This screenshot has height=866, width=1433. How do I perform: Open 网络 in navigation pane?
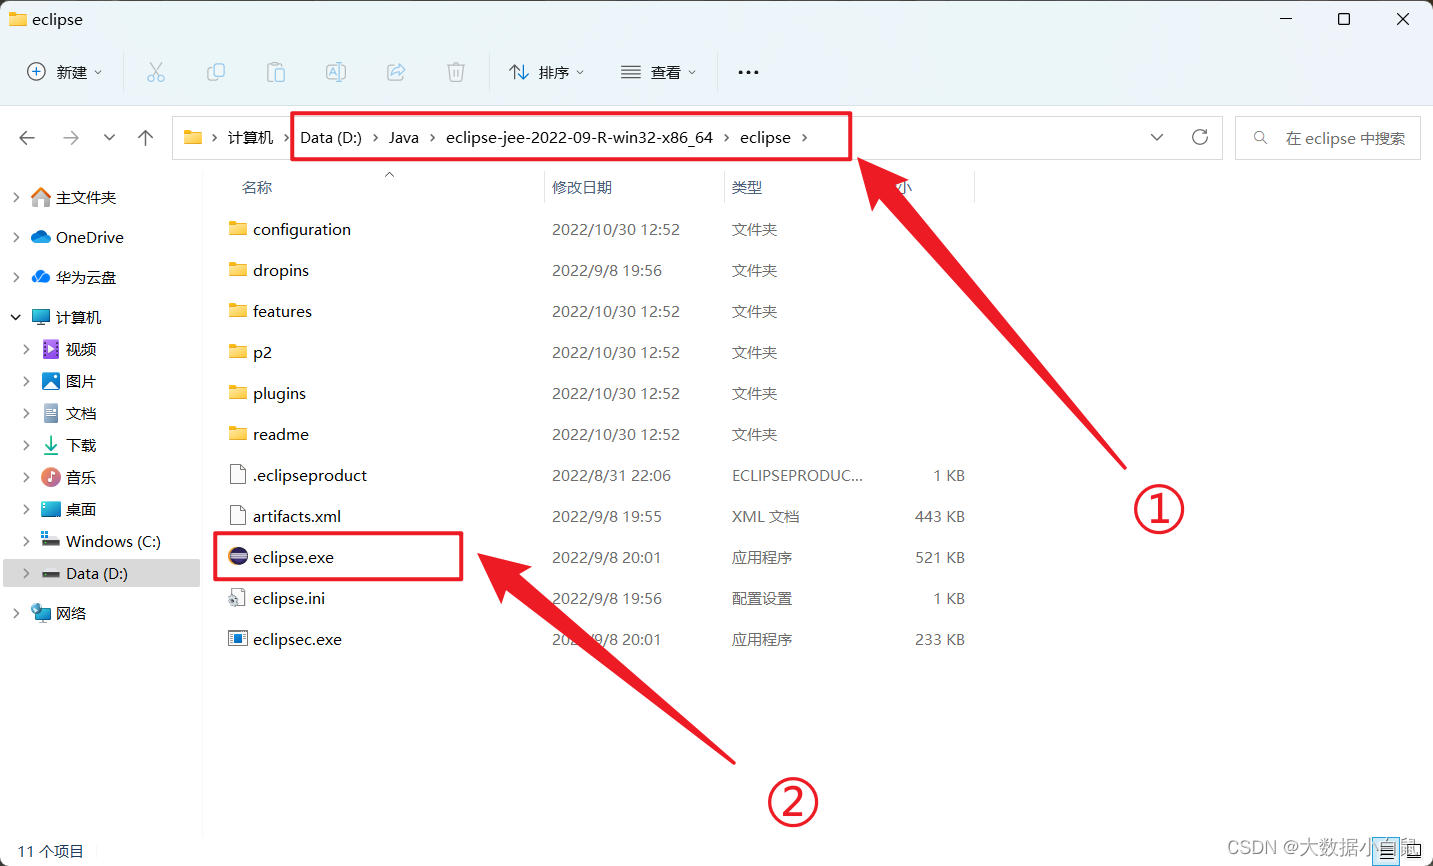point(71,613)
